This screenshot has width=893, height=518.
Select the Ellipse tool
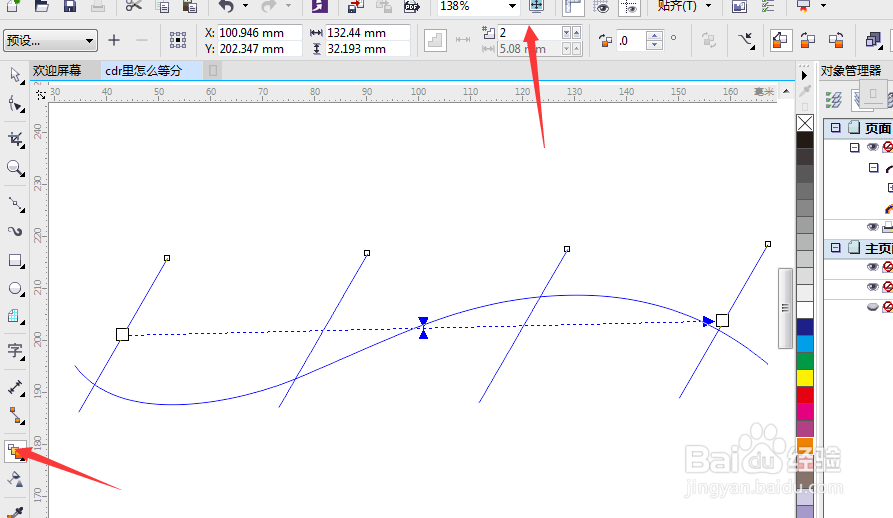(x=15, y=289)
